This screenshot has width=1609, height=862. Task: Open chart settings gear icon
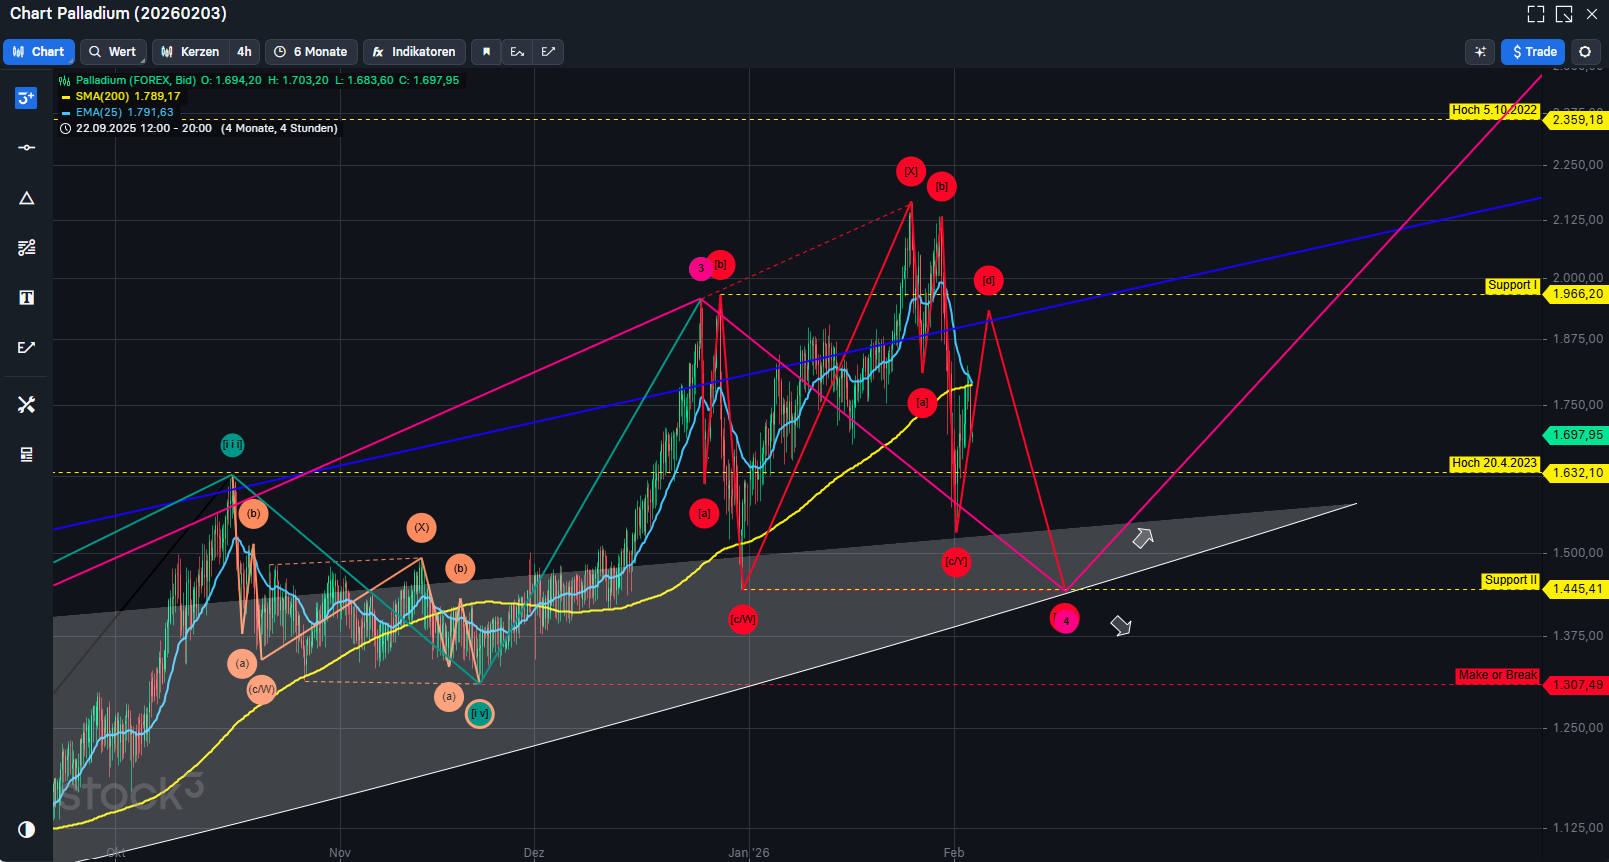click(1585, 52)
